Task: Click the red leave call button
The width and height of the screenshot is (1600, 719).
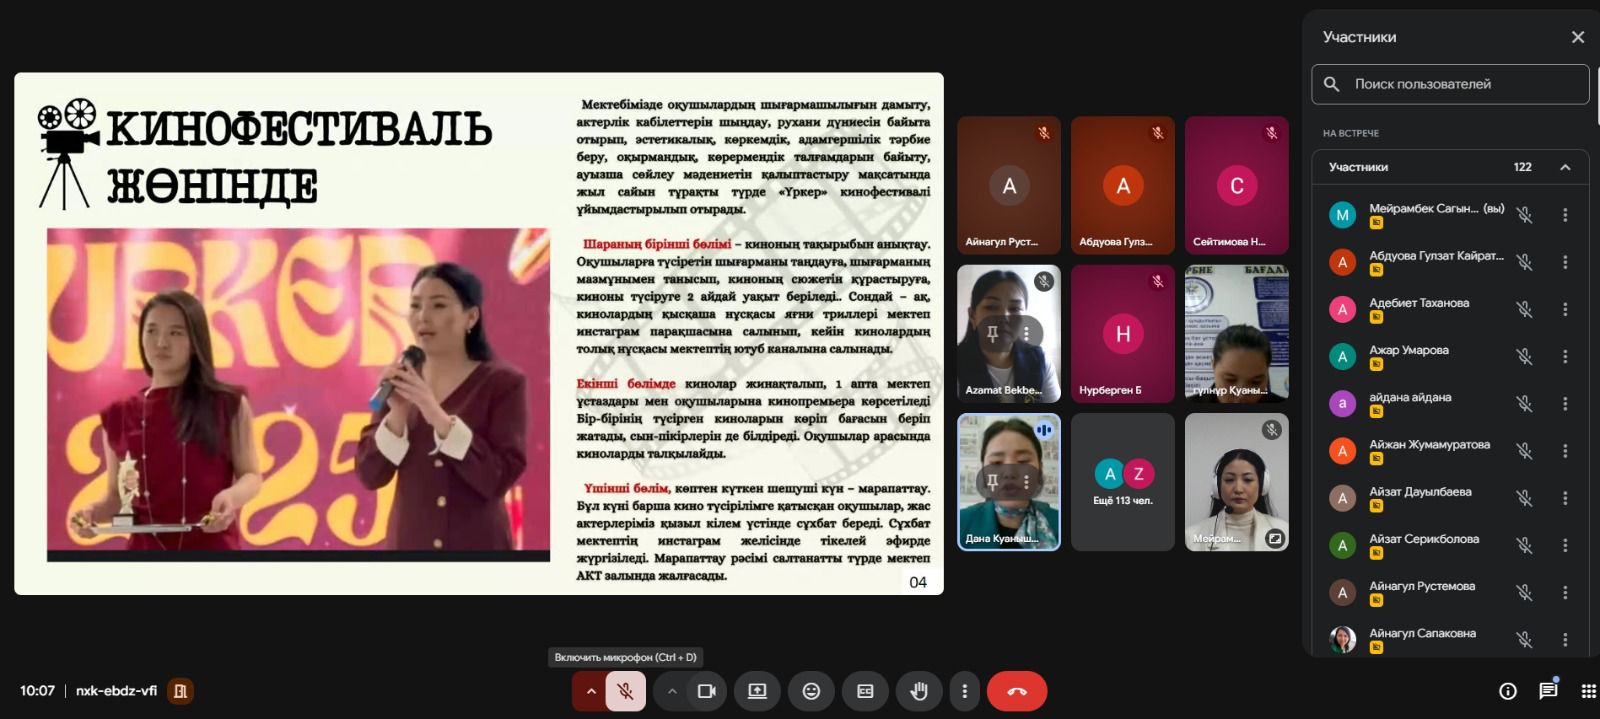Action: pyautogui.click(x=1016, y=691)
